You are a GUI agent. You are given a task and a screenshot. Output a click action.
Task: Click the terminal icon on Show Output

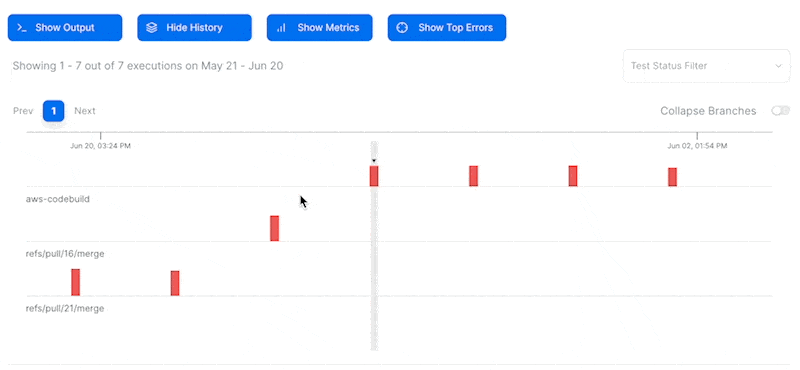22,28
